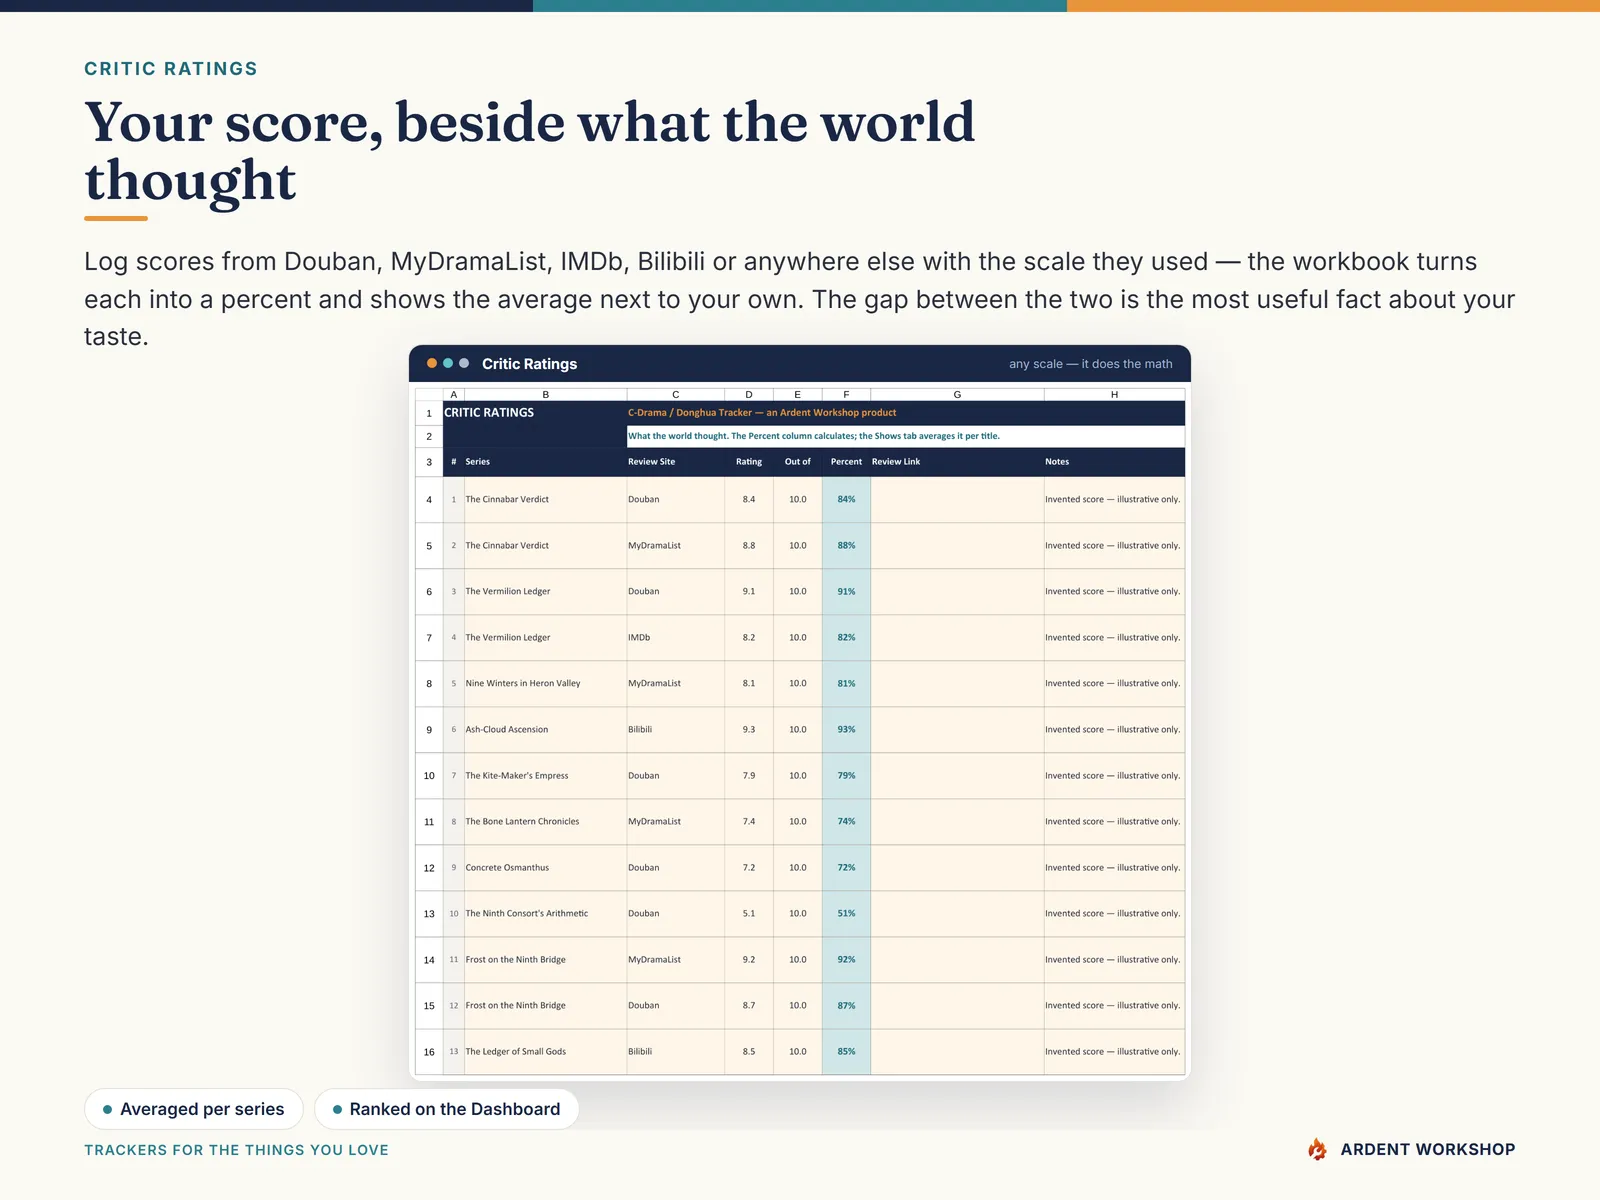Click empty Review Link cell for Concrete Osmanthus

tap(957, 867)
